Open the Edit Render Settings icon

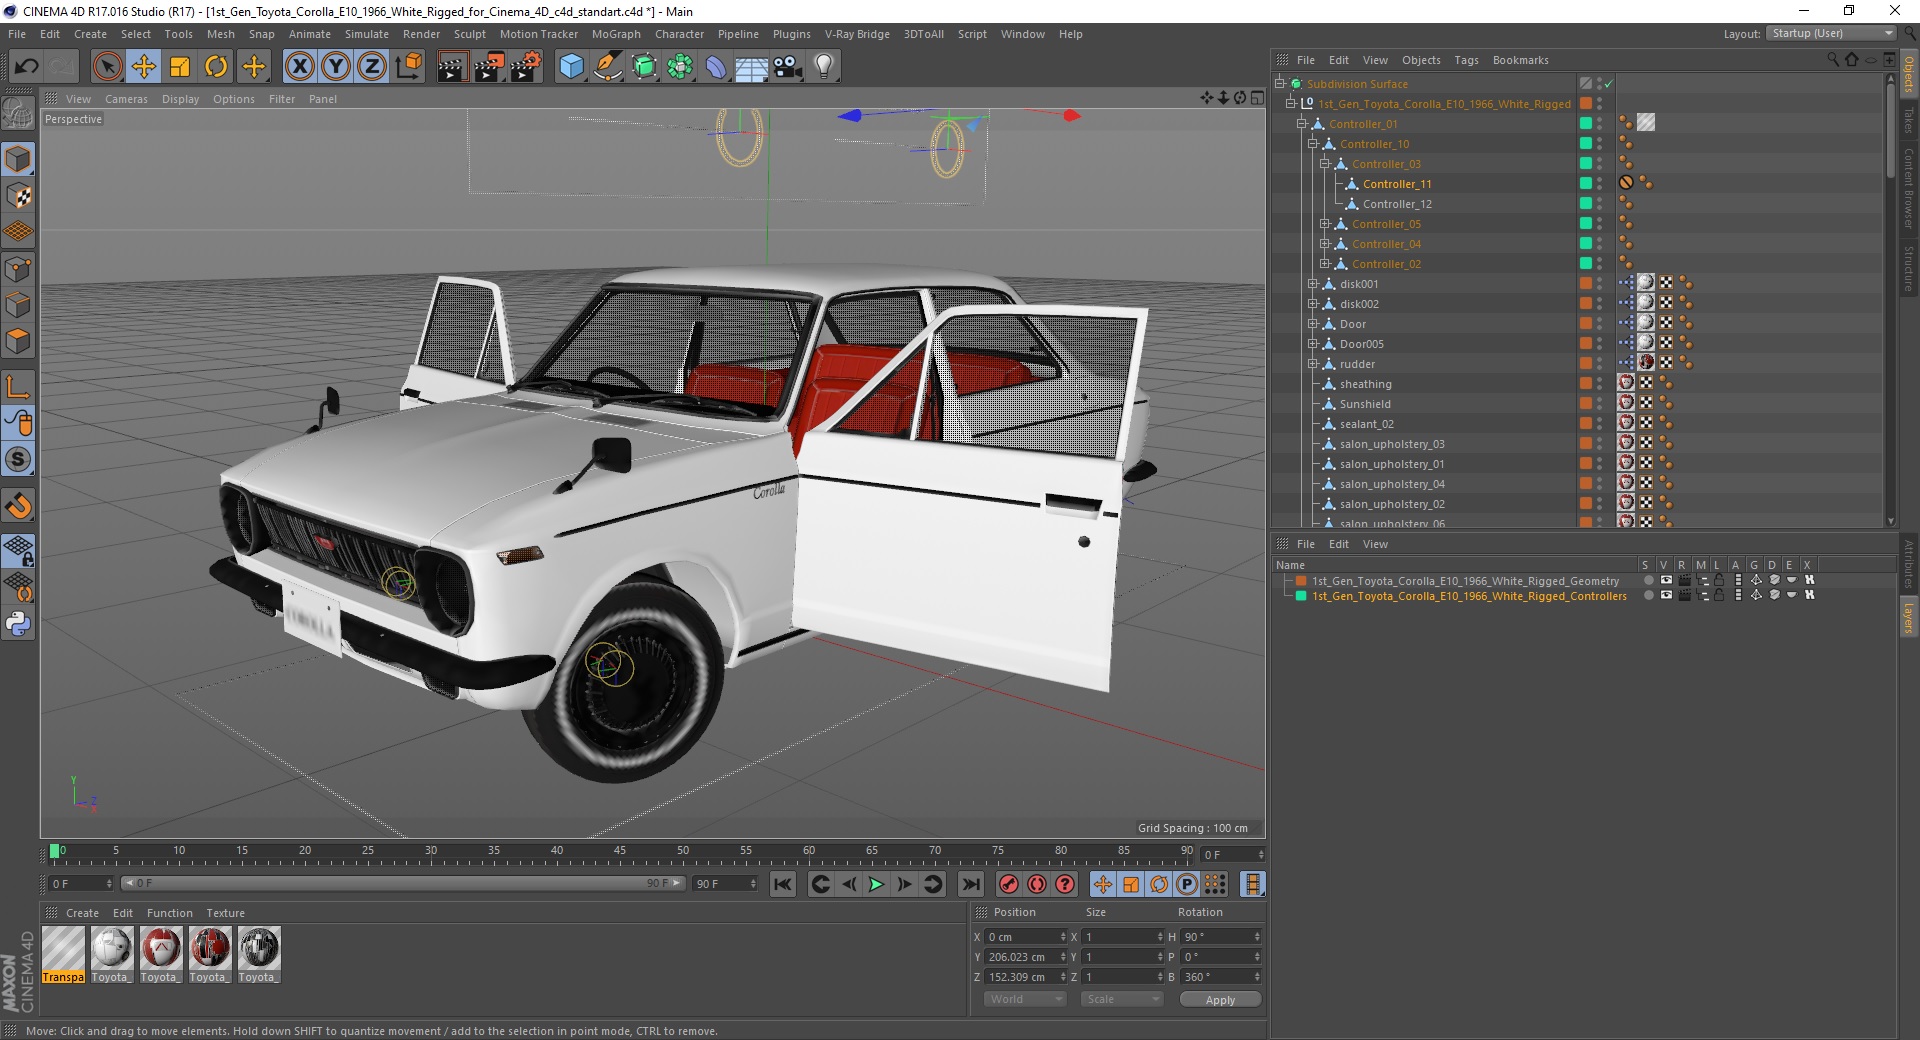click(526, 67)
